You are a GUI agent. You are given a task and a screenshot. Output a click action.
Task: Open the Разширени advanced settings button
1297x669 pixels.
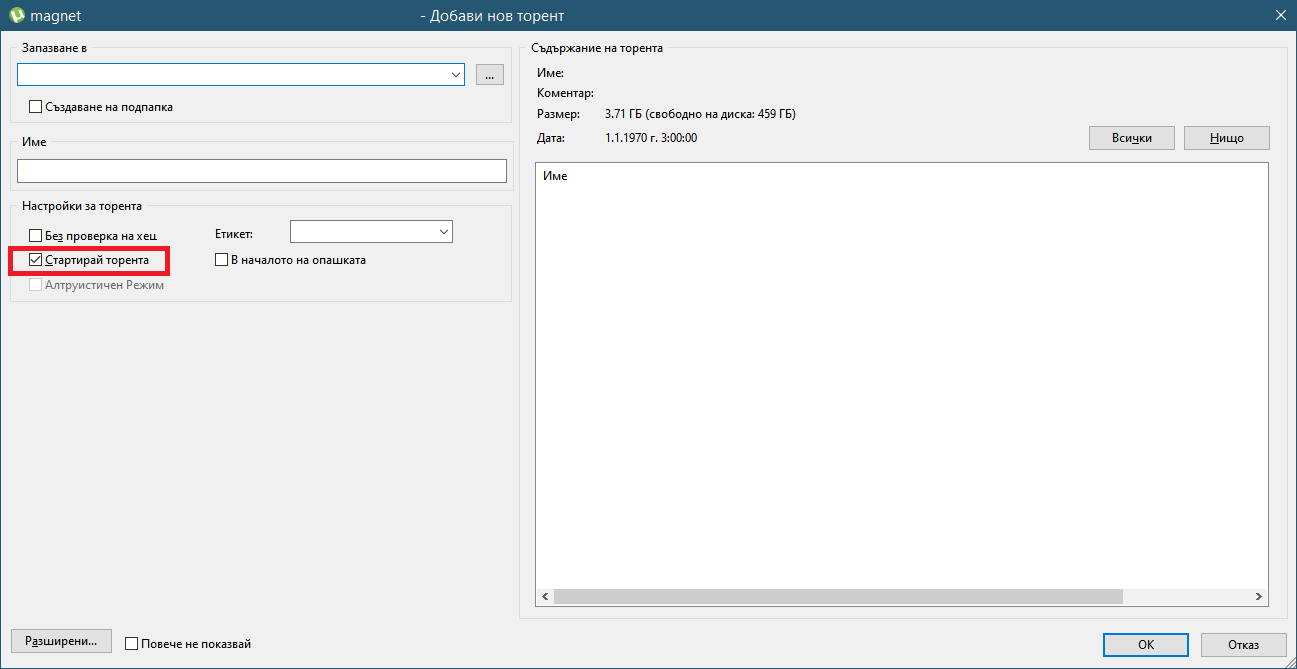[x=61, y=641]
